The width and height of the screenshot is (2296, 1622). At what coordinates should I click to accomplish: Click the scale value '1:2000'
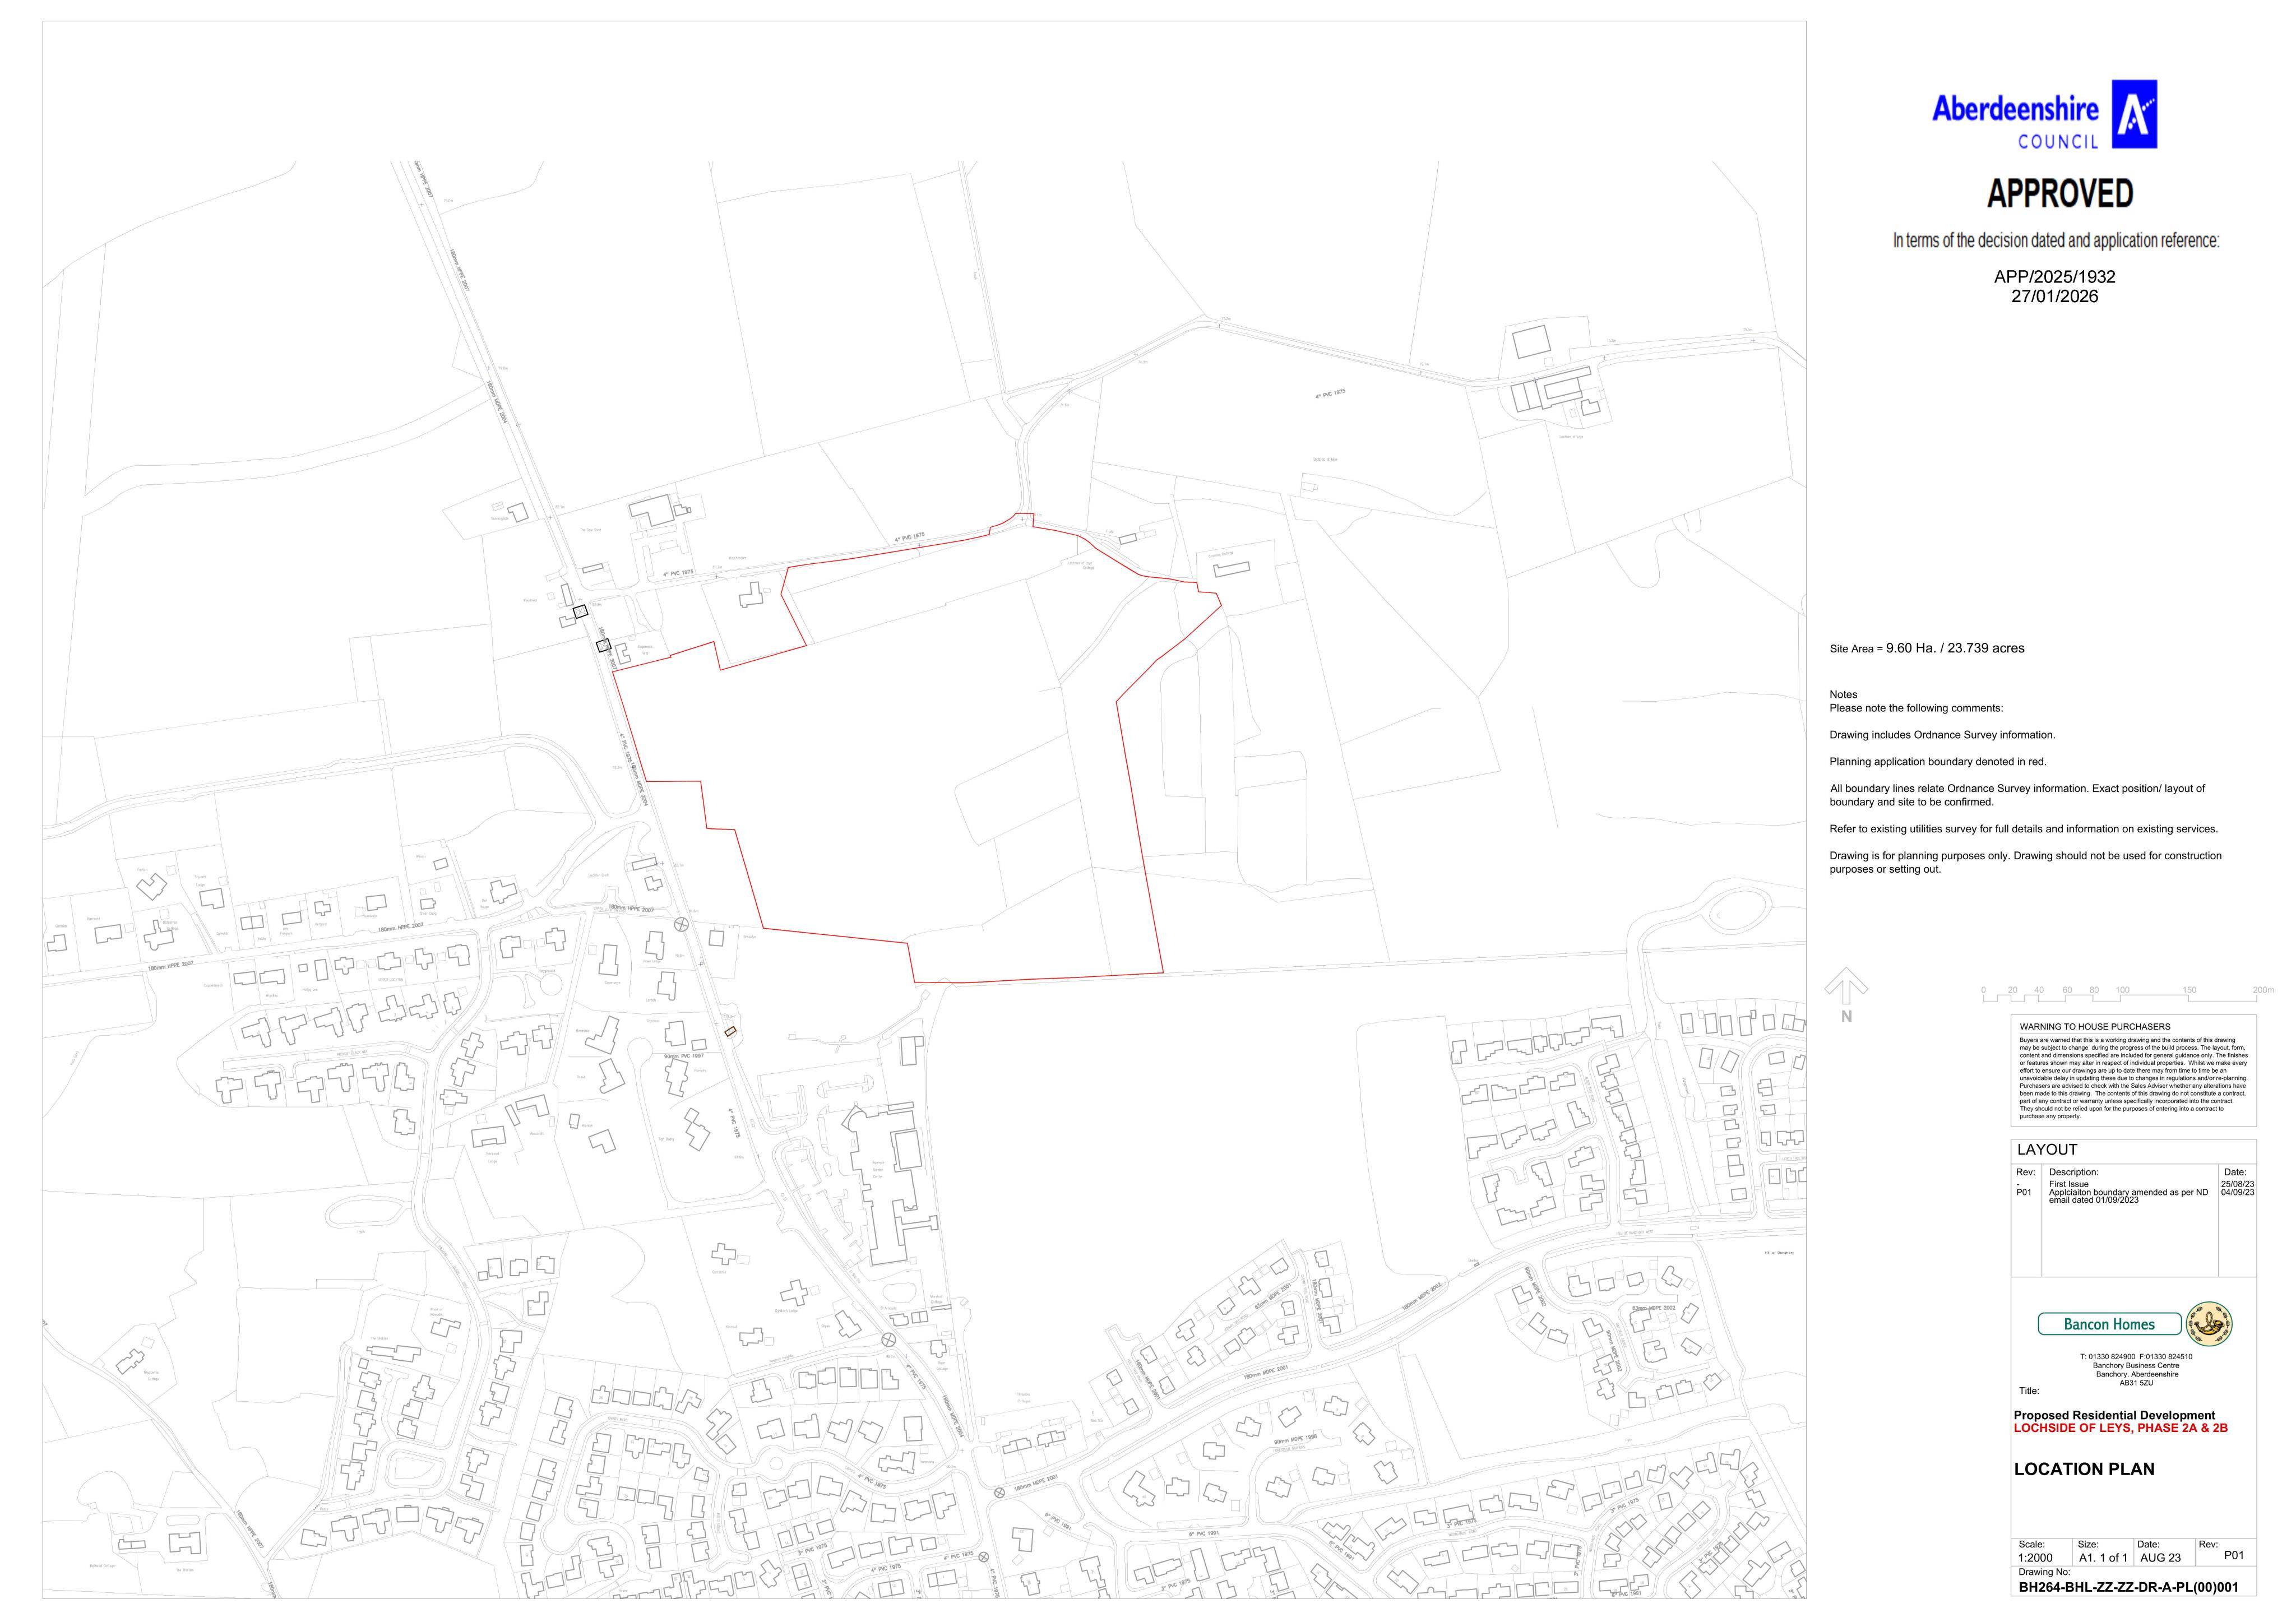tap(2035, 1558)
